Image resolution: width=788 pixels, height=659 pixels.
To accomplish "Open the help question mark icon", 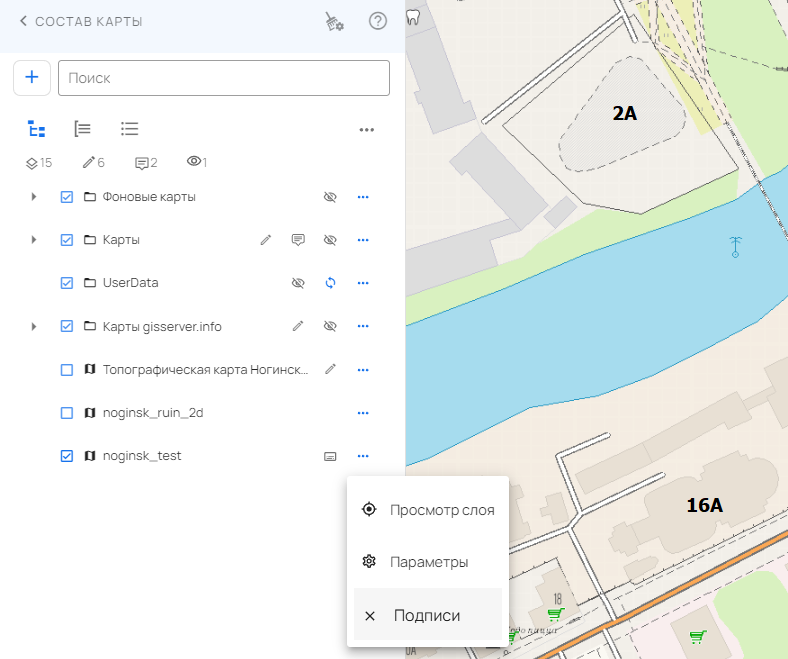I will 378,21.
